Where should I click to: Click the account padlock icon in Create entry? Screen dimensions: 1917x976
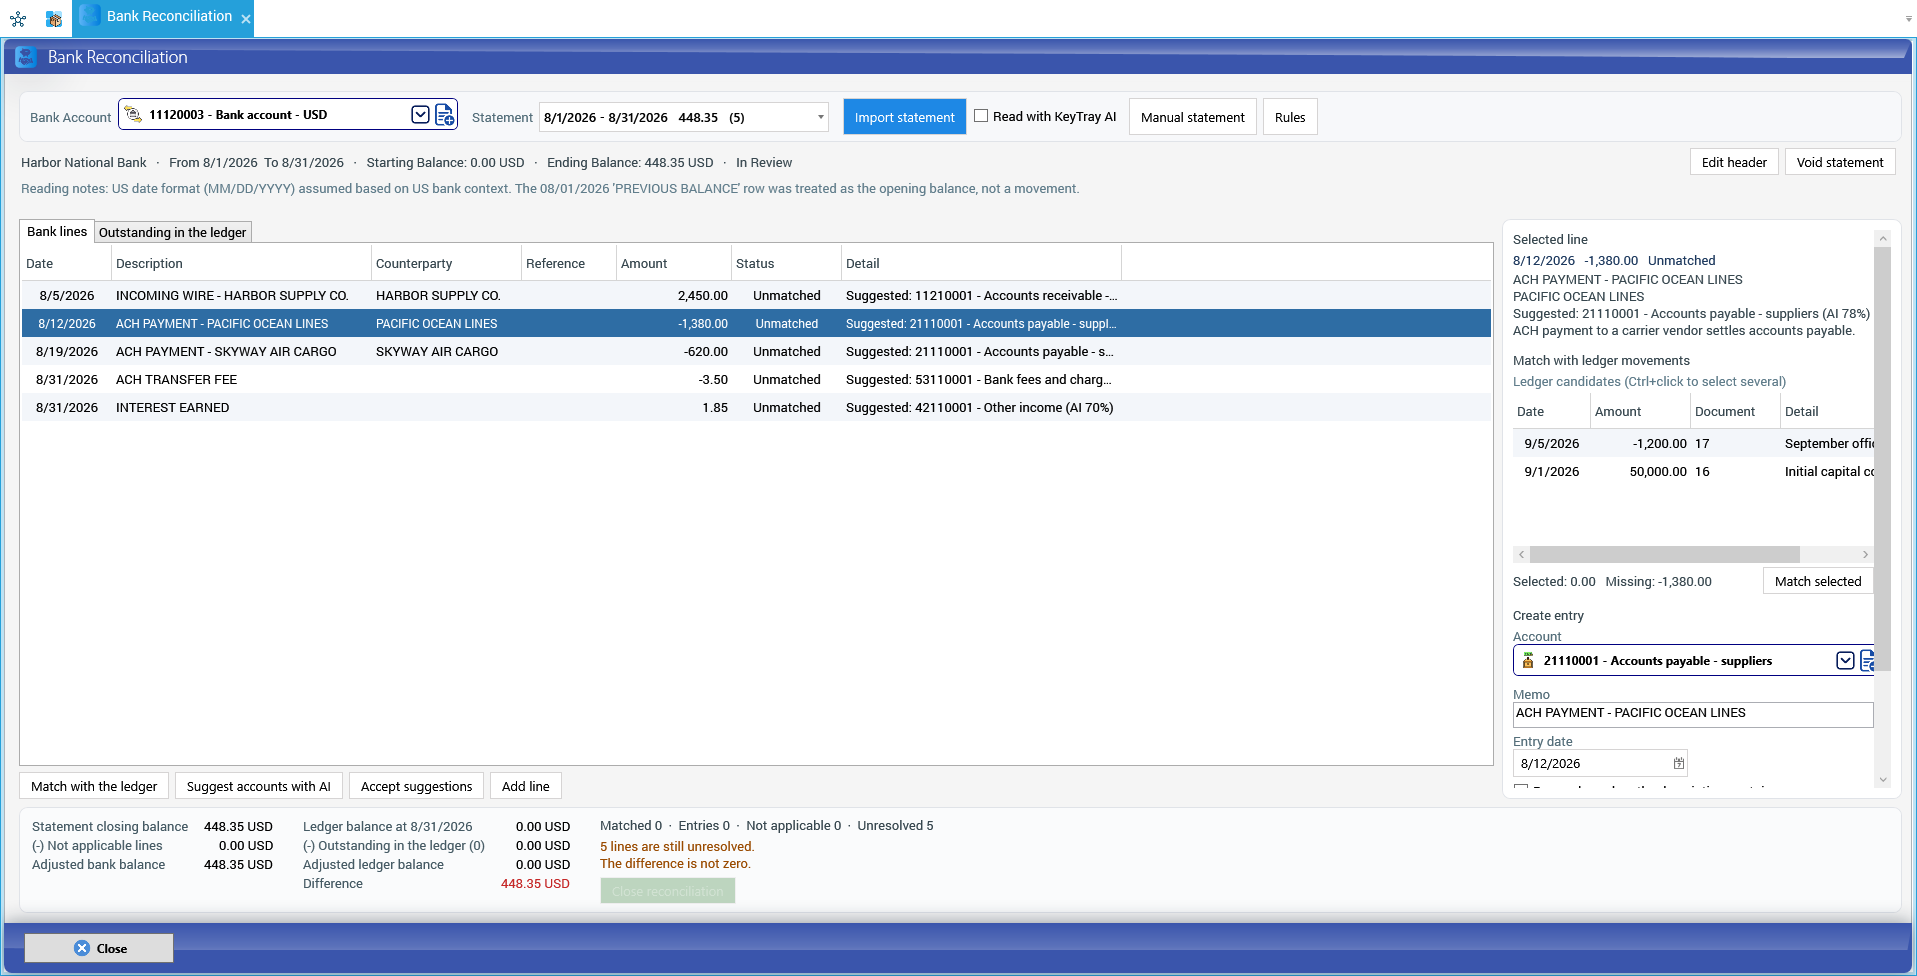click(1528, 660)
